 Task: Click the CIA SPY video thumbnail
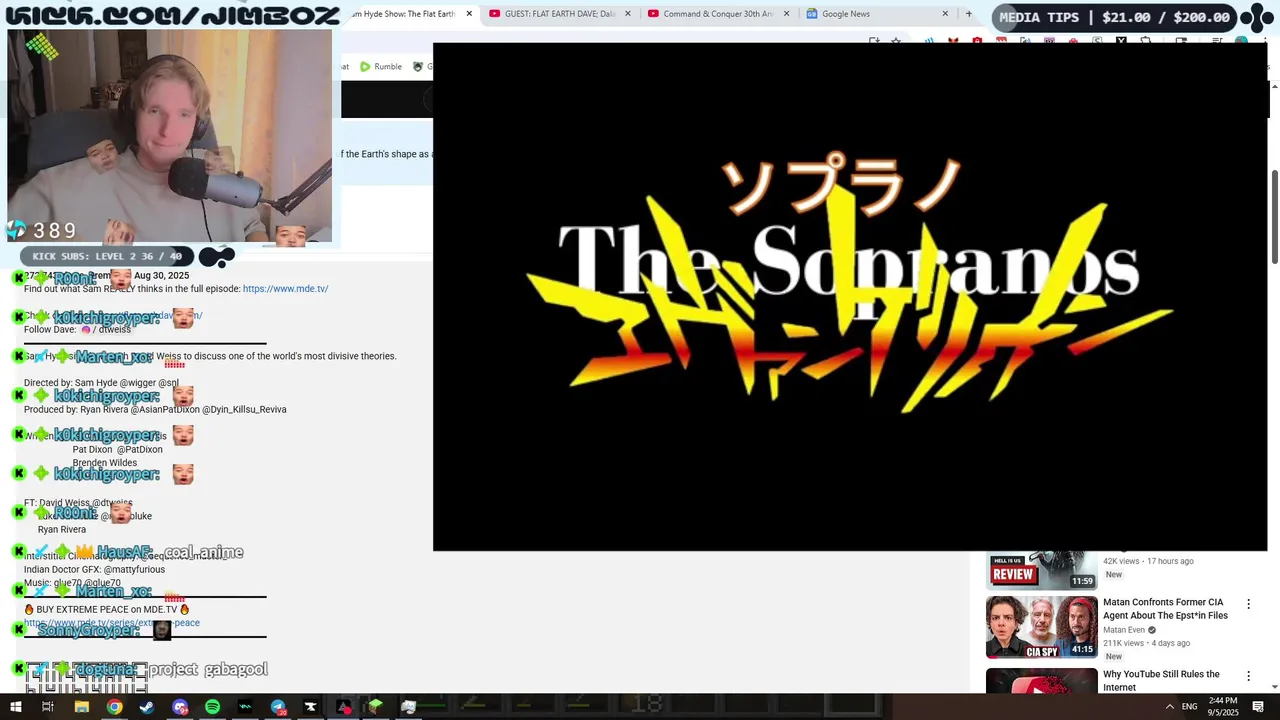pyautogui.click(x=1041, y=627)
